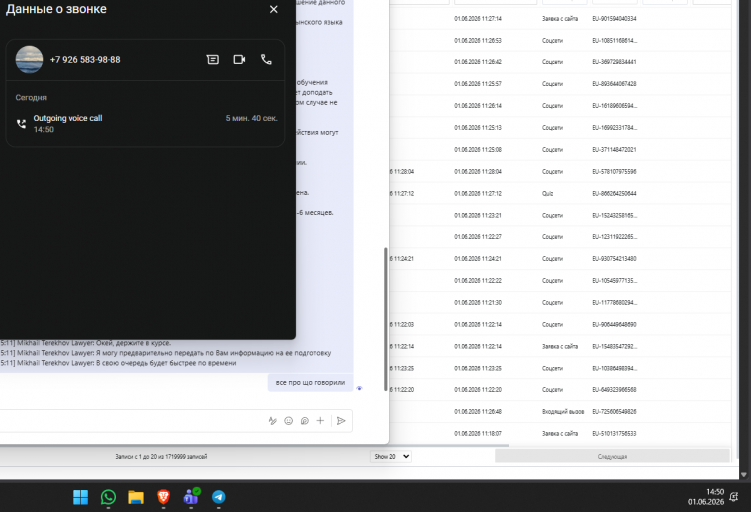
Task: Click the chat window vertical scrollbar
Action: tap(386, 319)
